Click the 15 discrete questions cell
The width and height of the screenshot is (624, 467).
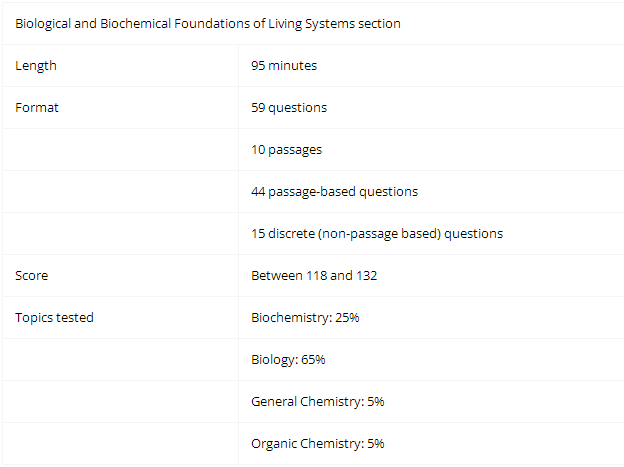coord(431,234)
